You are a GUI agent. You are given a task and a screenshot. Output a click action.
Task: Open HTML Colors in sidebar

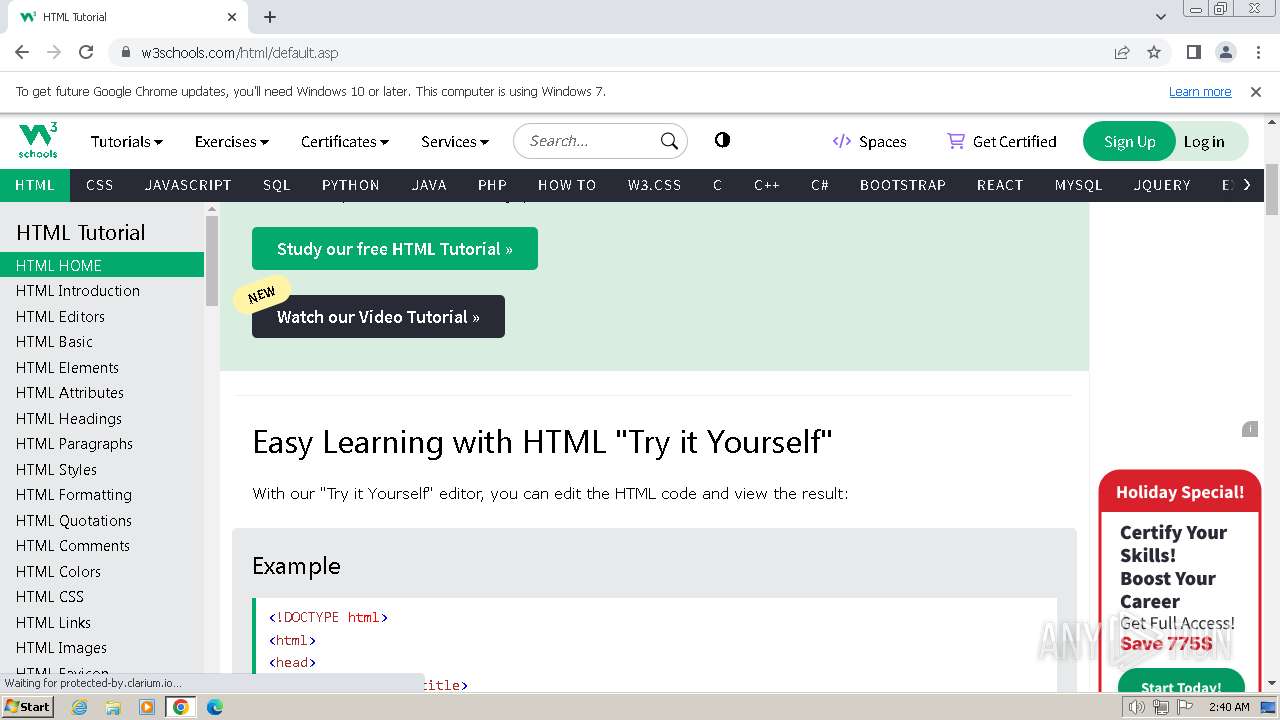(x=102, y=571)
